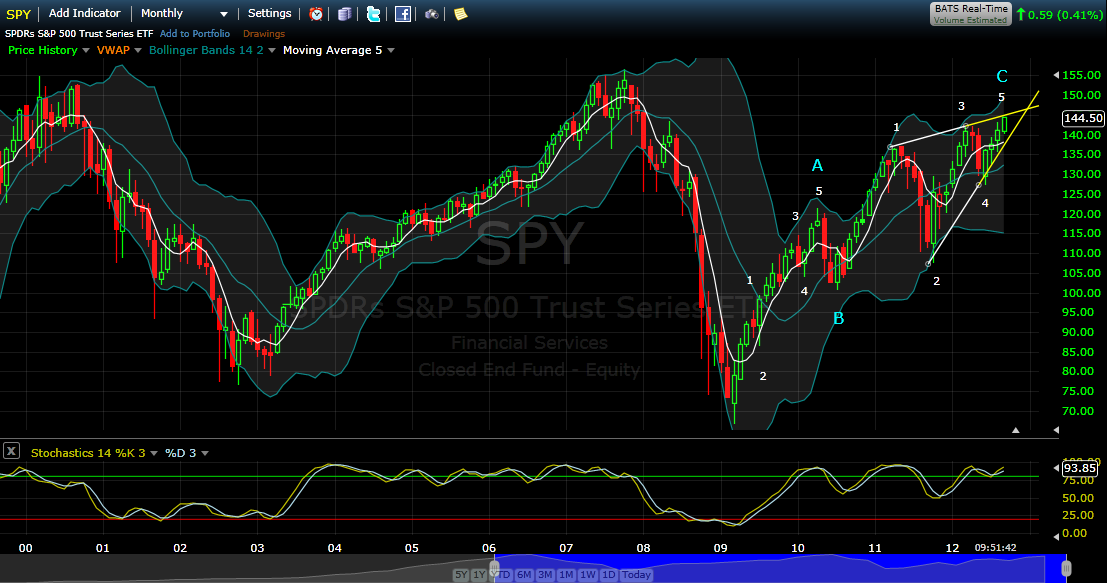
Task: Take a chart snapshot with the camera icon
Action: (x=431, y=14)
